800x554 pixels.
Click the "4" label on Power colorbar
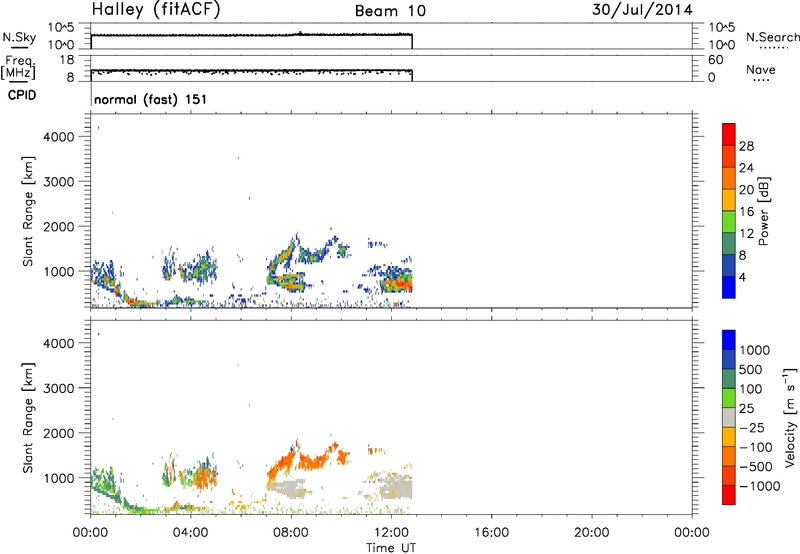tap(742, 277)
